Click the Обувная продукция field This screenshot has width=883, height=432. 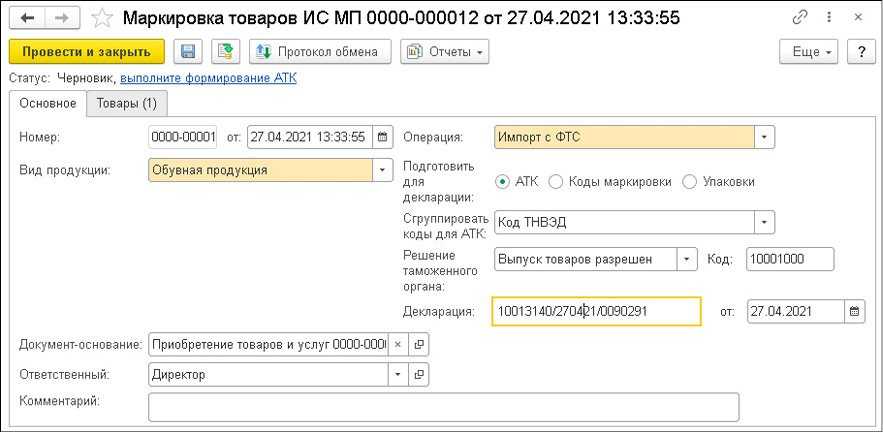tap(261, 170)
